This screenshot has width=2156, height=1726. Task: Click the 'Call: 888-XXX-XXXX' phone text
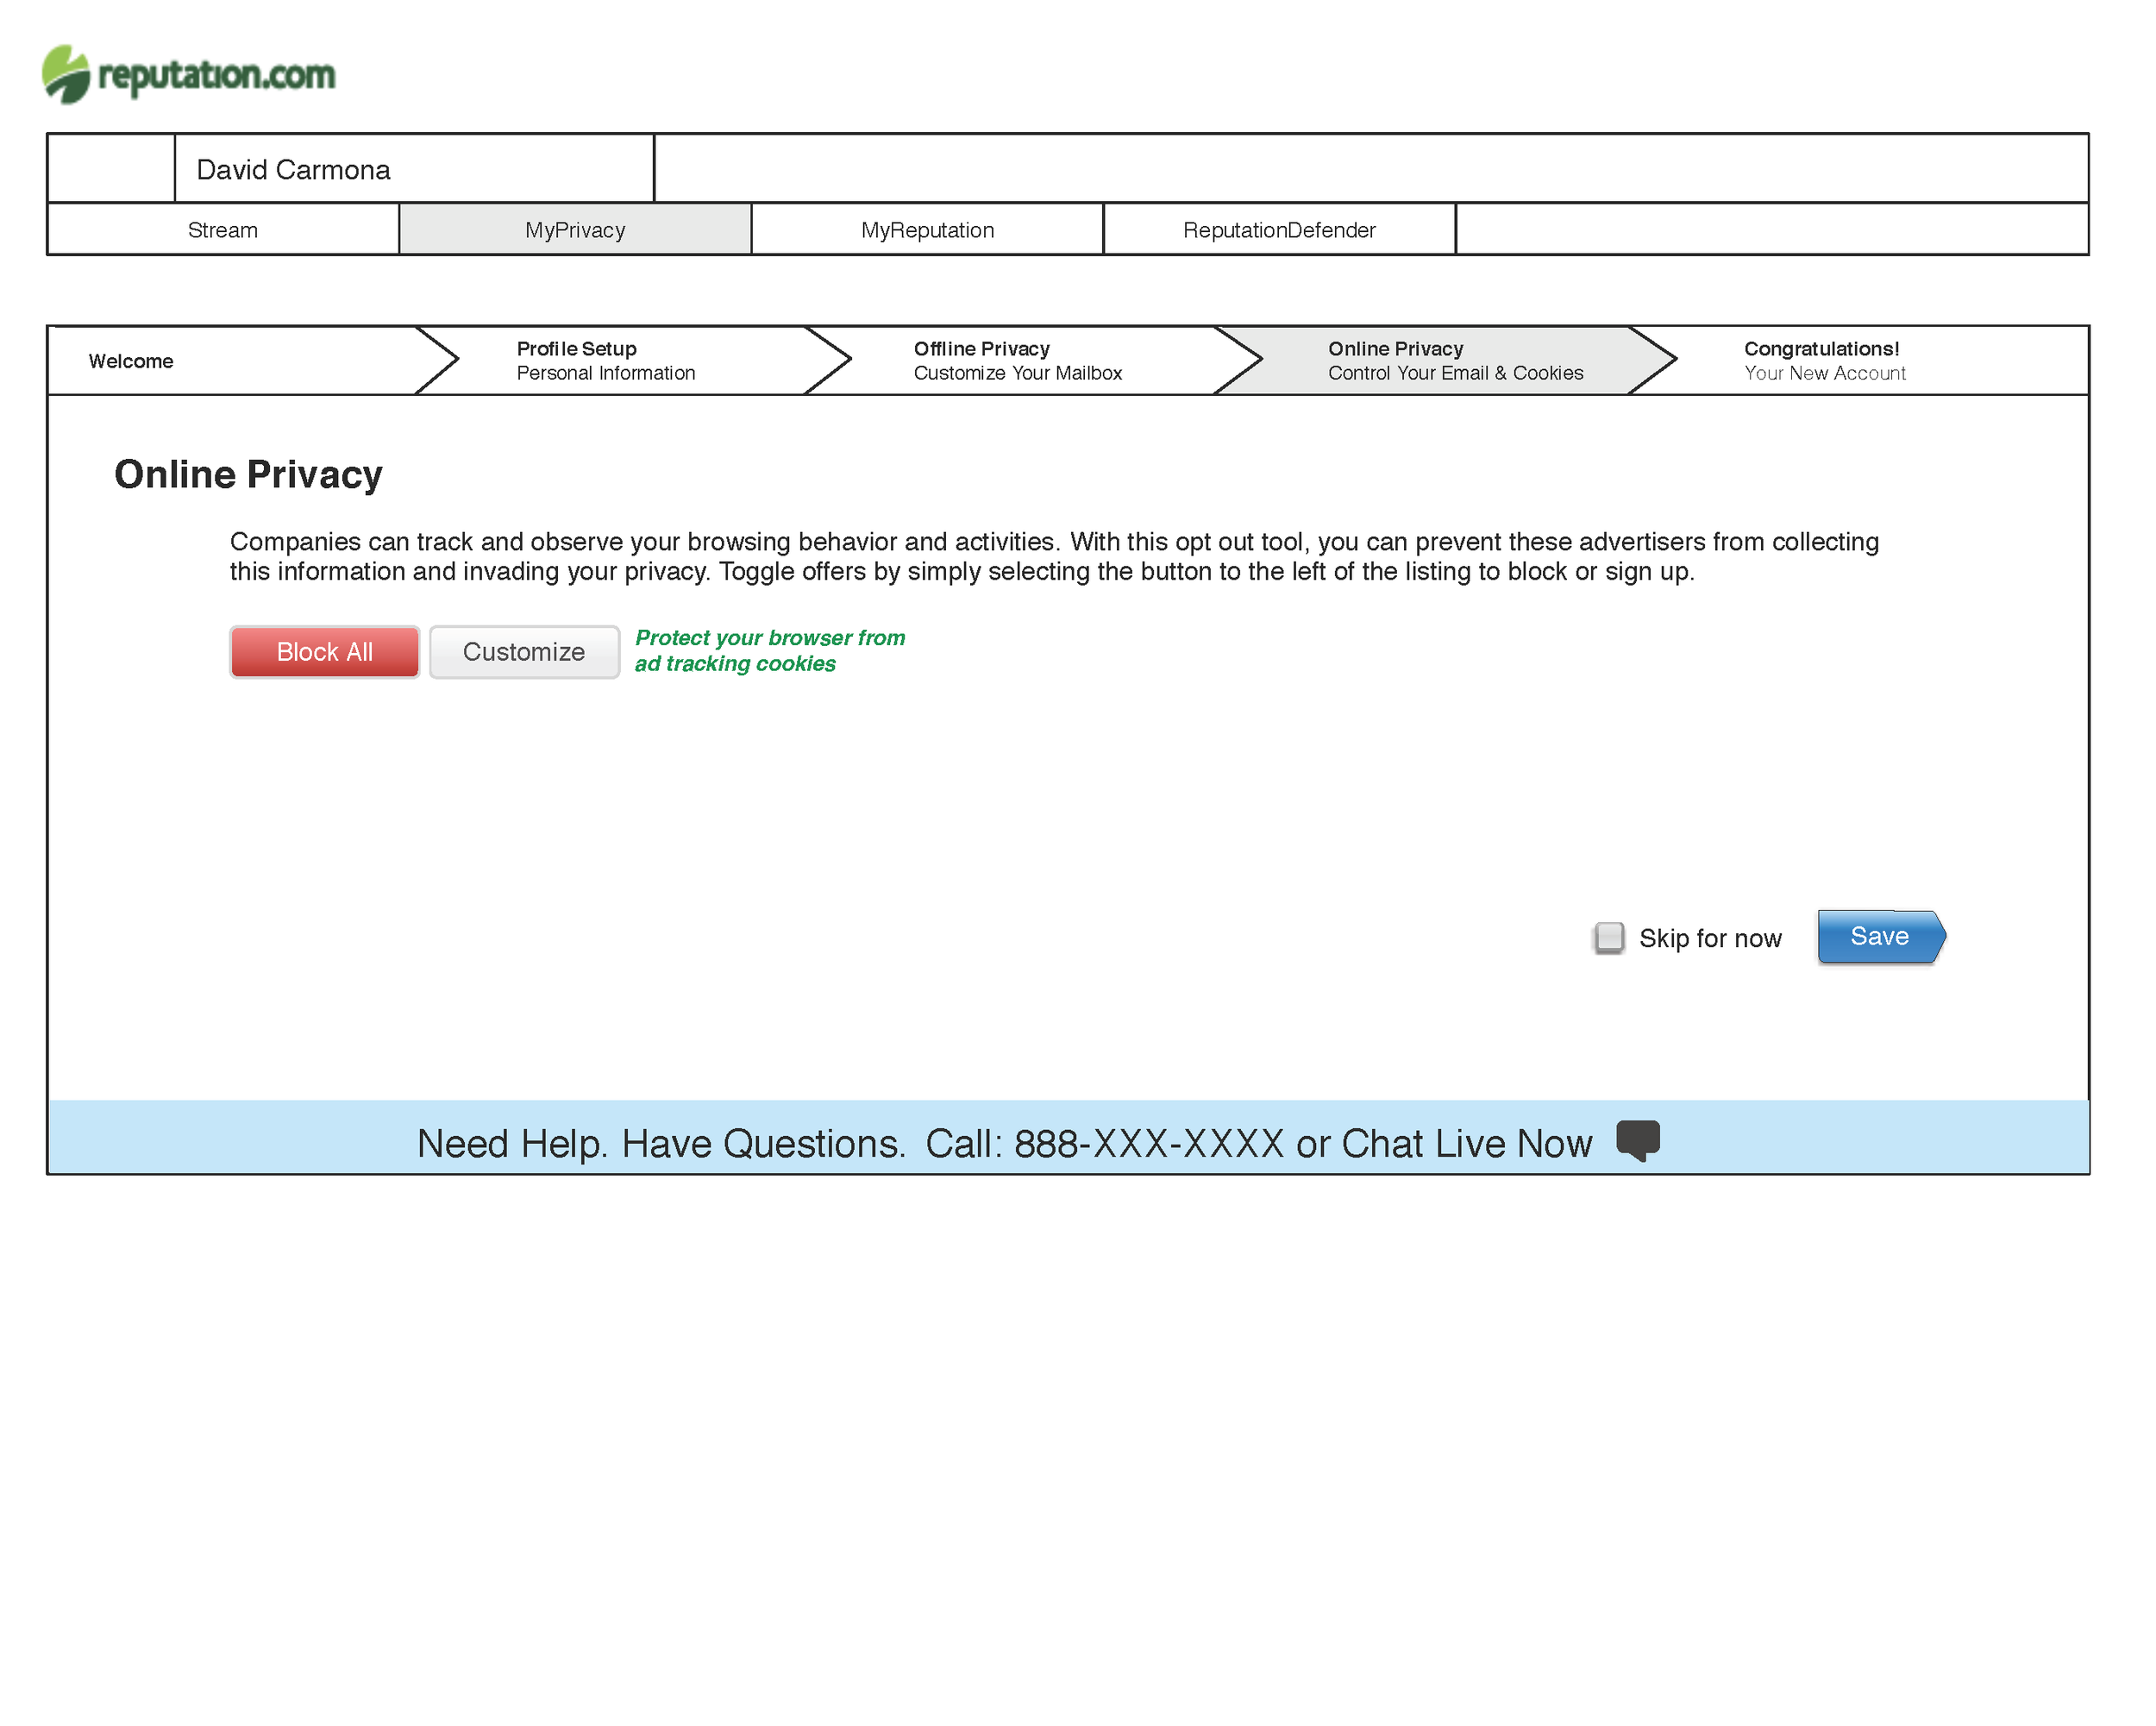pyautogui.click(x=1104, y=1144)
